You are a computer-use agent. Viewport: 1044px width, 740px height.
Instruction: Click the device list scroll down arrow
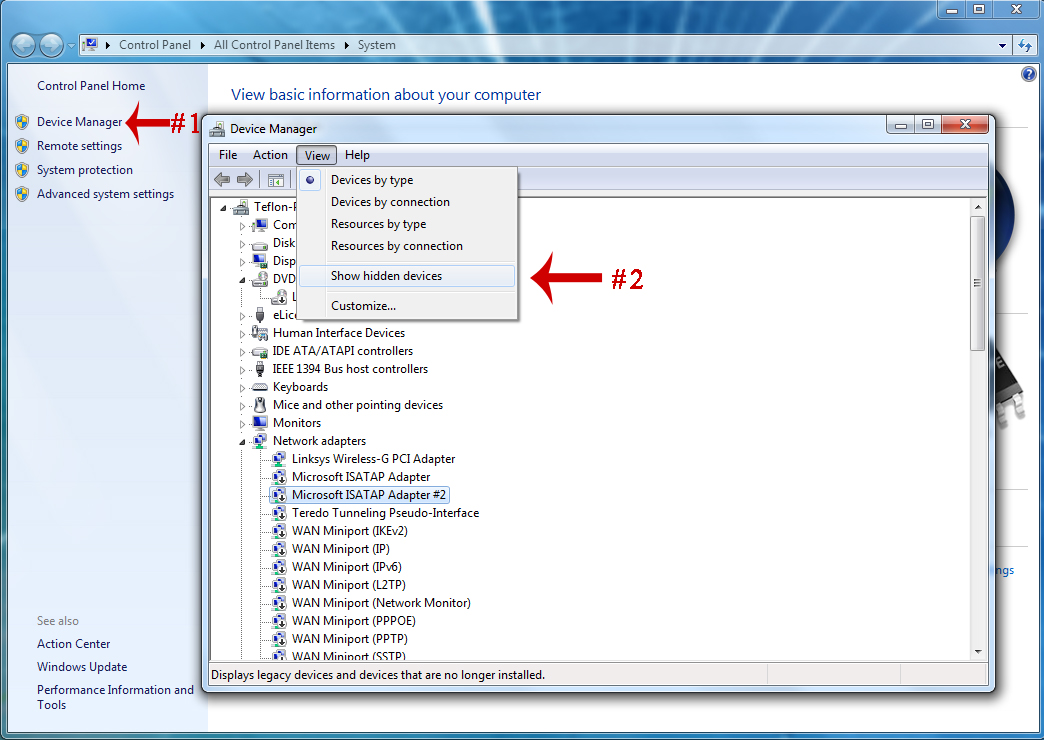tap(977, 651)
